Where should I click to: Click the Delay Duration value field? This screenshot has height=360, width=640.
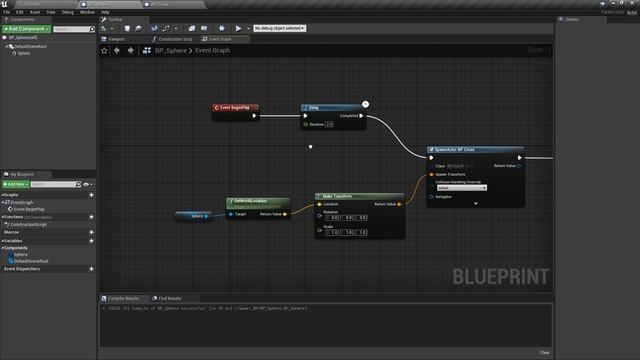pyautogui.click(x=329, y=124)
